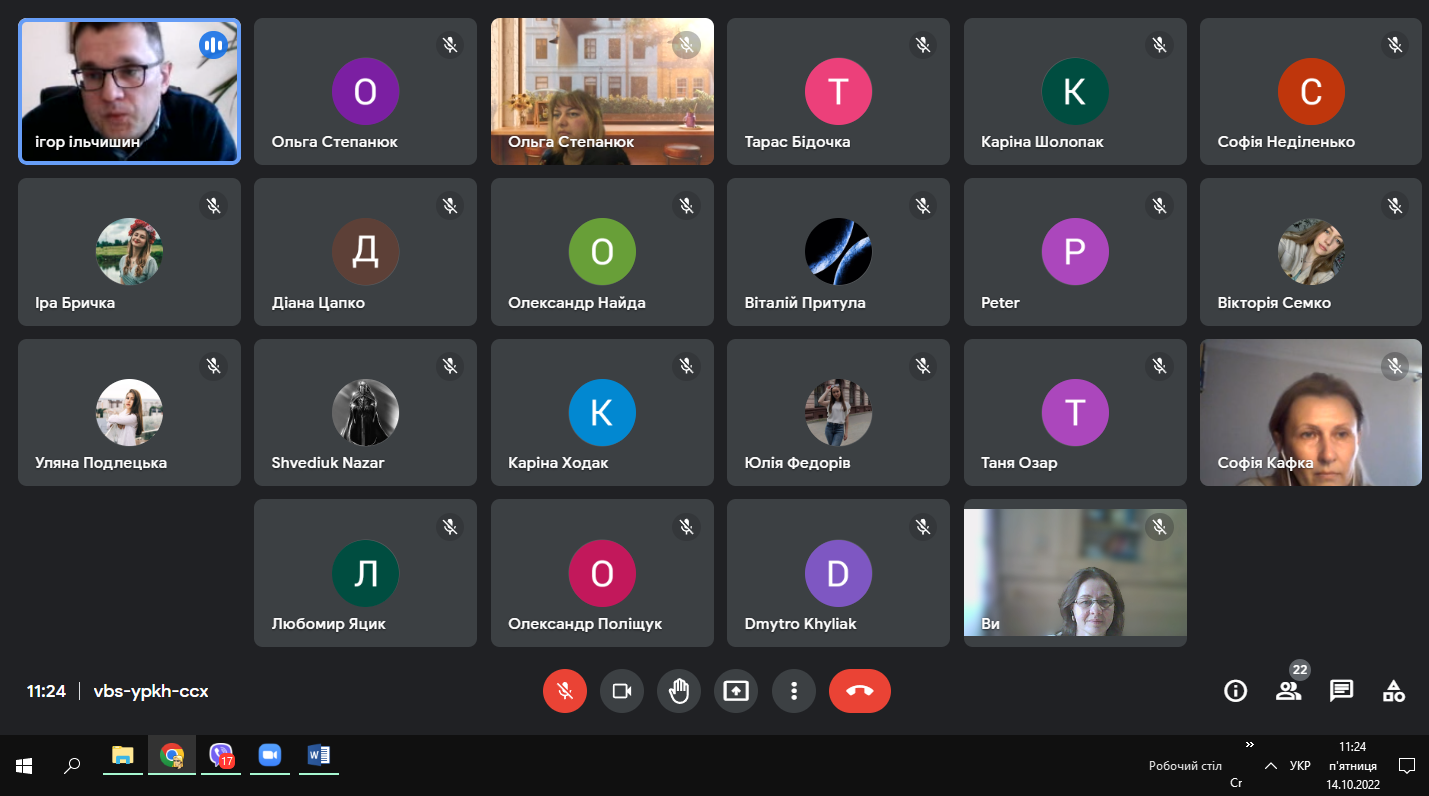Viewport: 1429px width, 796px height.
Task: Switch the УКР keyboard language indicator
Action: [x=1300, y=766]
